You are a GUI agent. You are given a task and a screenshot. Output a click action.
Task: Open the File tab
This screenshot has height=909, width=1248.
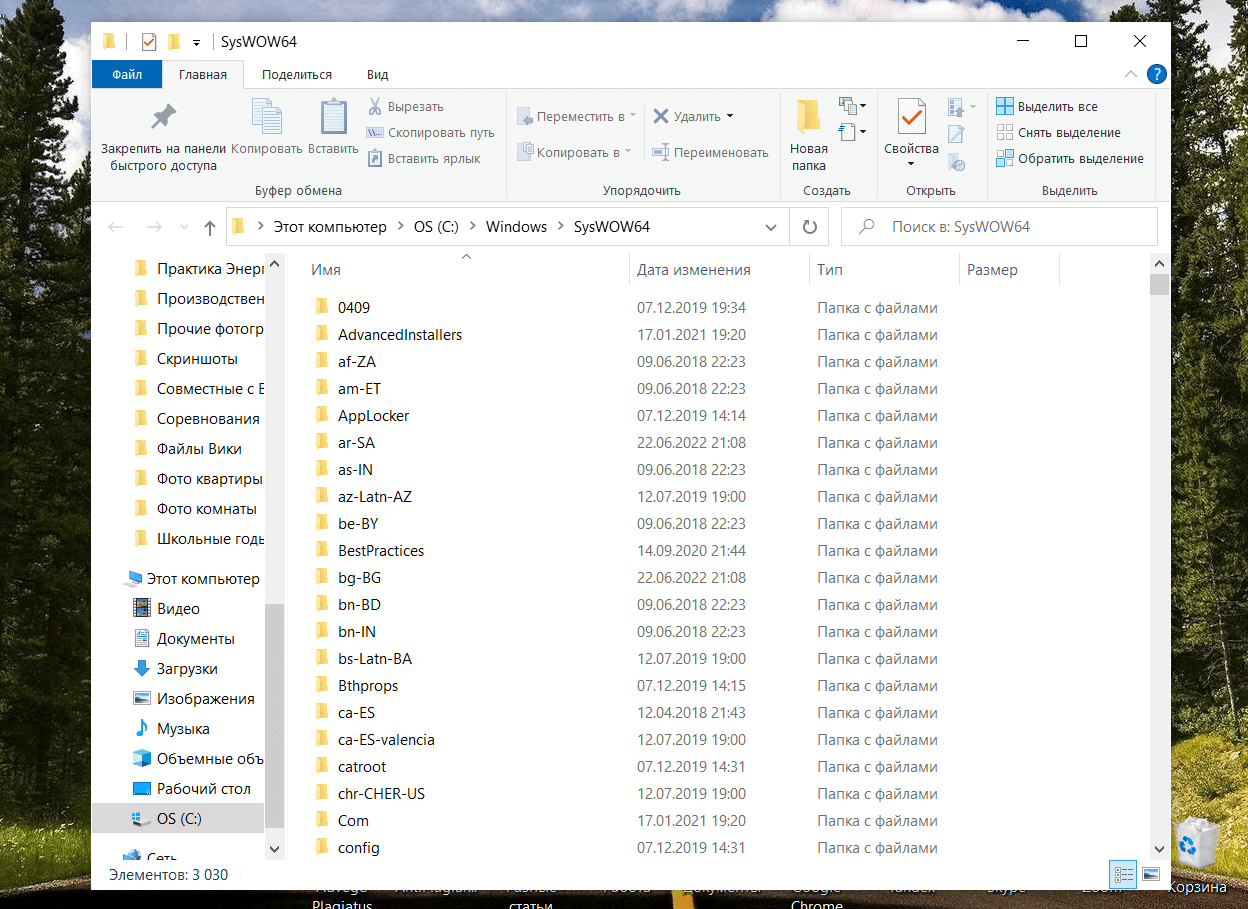tap(127, 75)
